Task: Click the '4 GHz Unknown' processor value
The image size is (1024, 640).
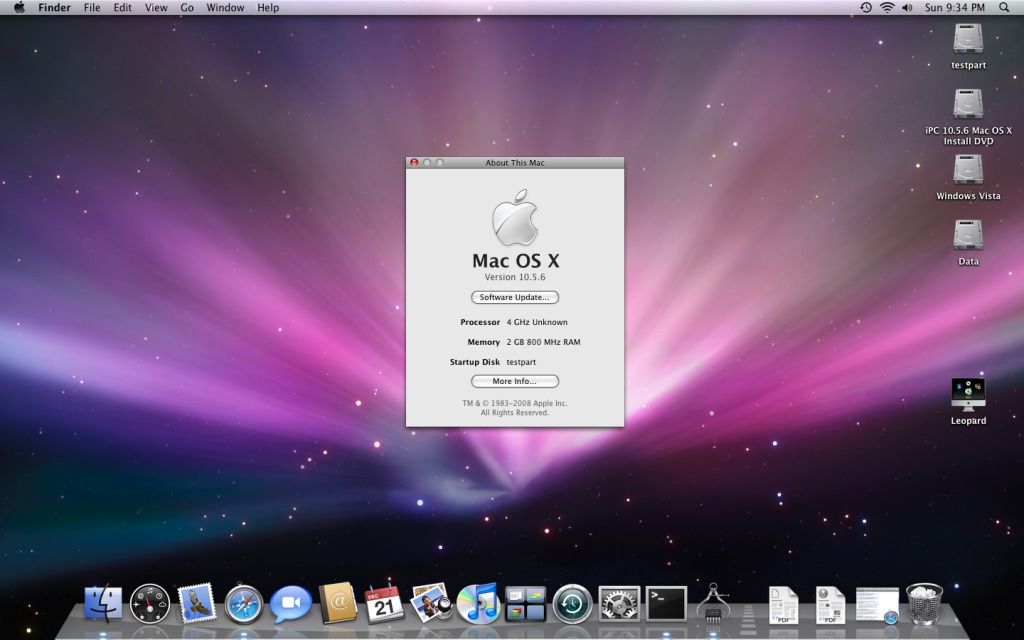Action: (537, 322)
